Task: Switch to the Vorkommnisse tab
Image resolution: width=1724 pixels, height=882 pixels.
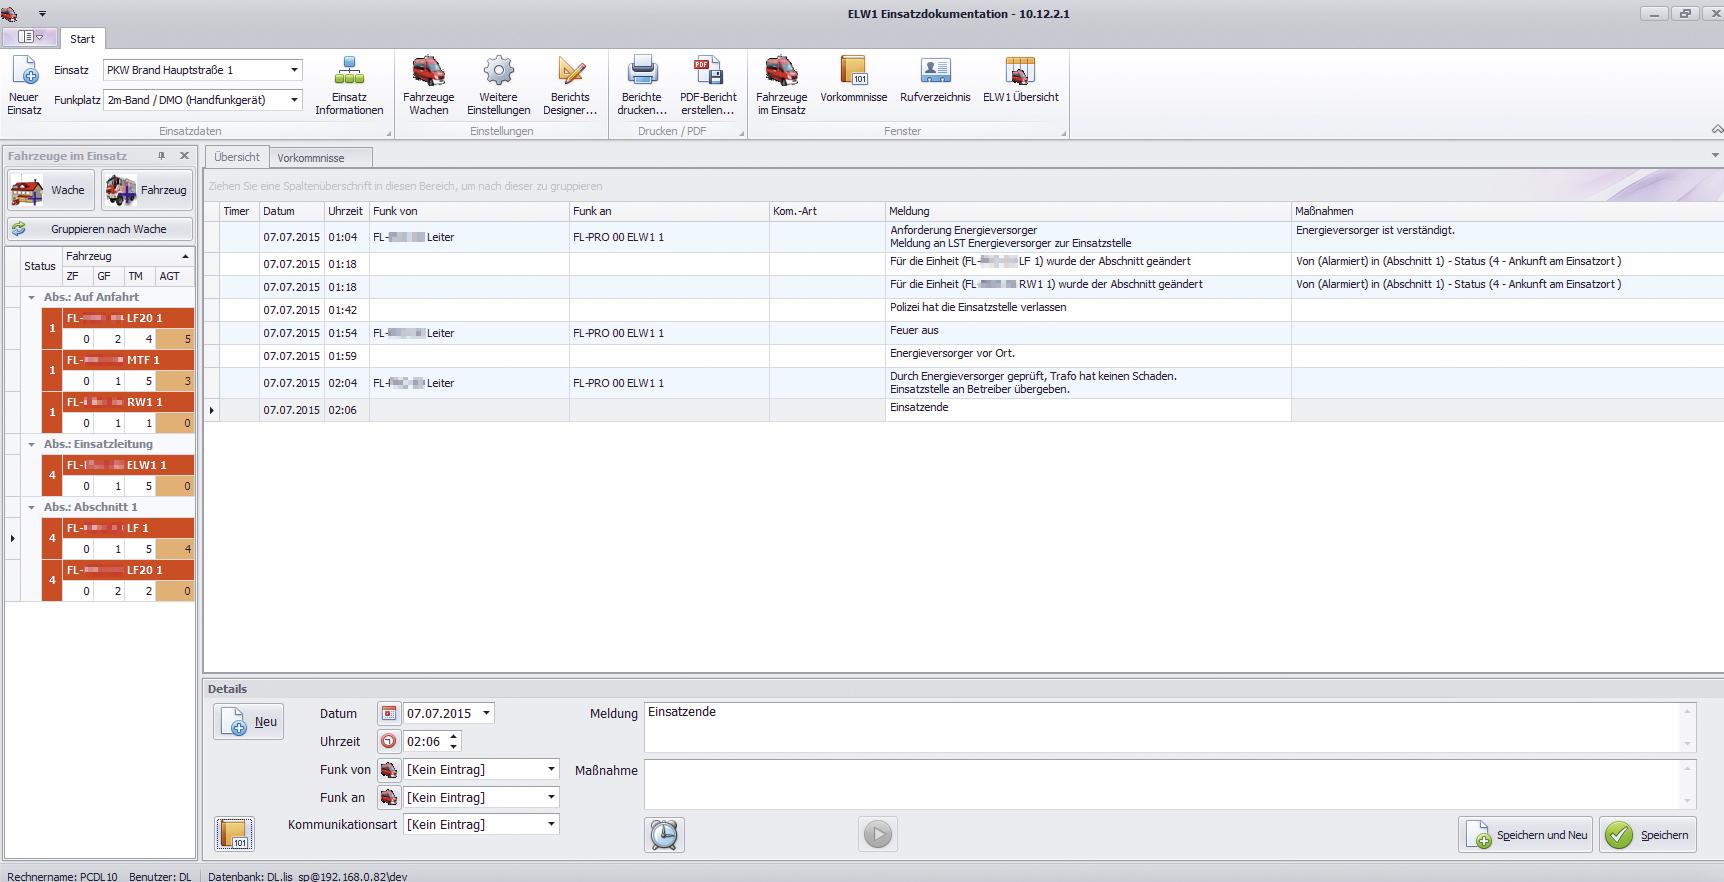Action: [311, 158]
